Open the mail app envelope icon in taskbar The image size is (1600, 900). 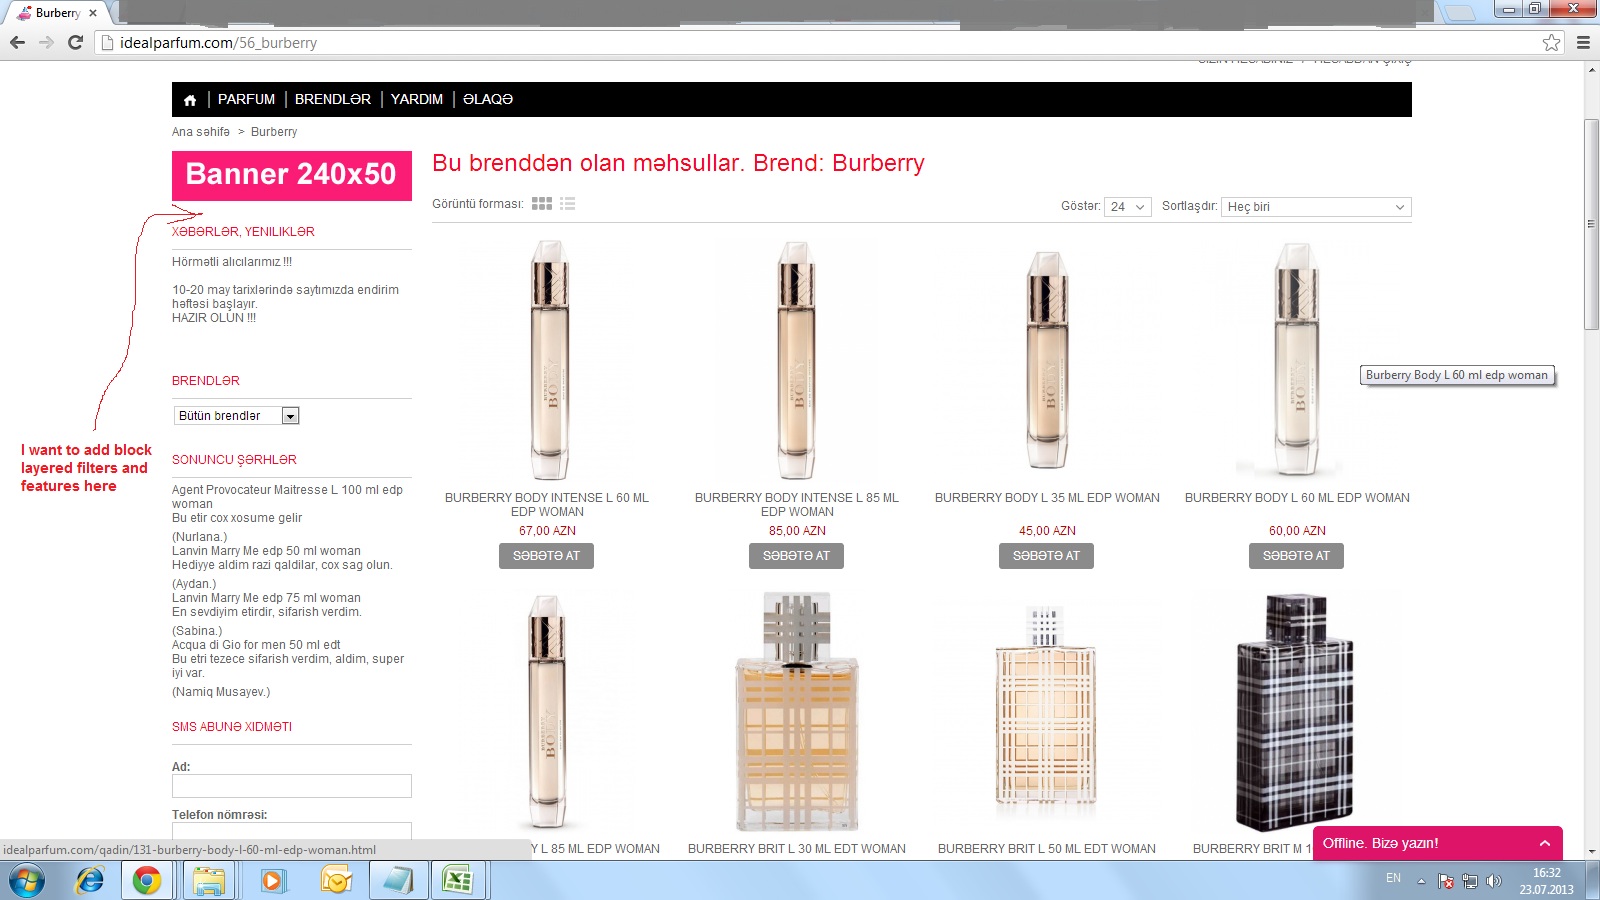point(336,881)
